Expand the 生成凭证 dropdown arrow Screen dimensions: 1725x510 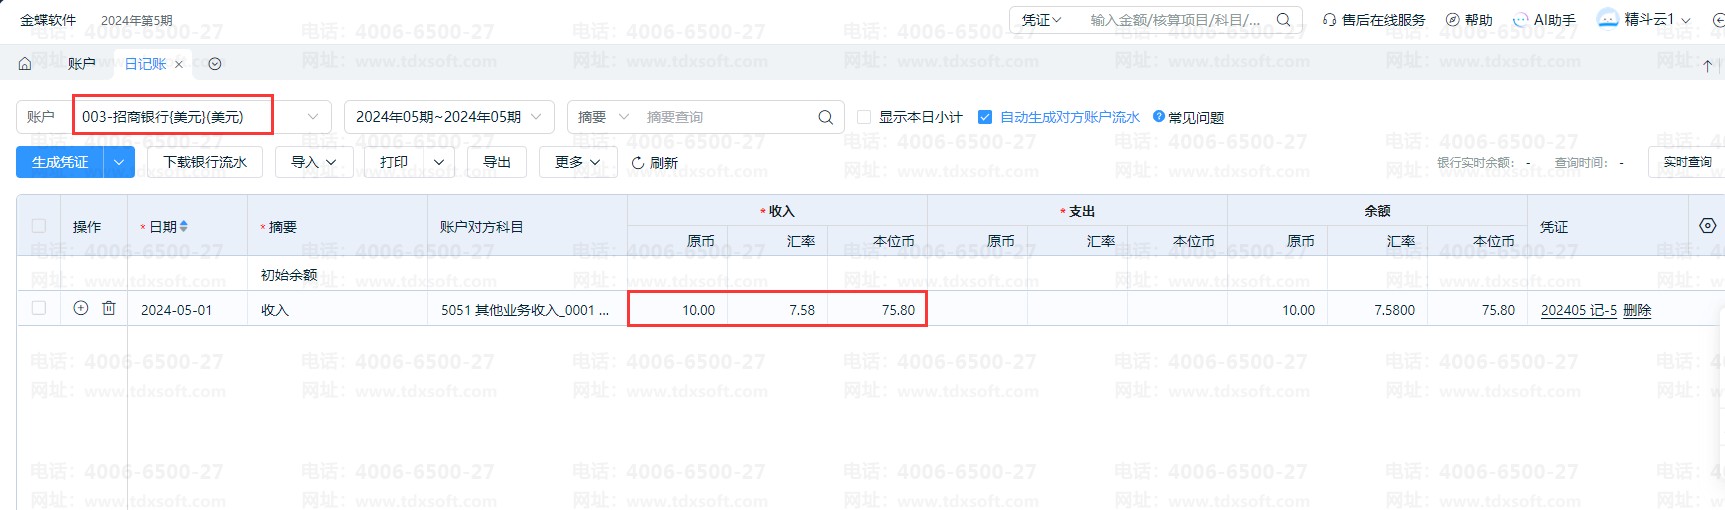tap(120, 162)
